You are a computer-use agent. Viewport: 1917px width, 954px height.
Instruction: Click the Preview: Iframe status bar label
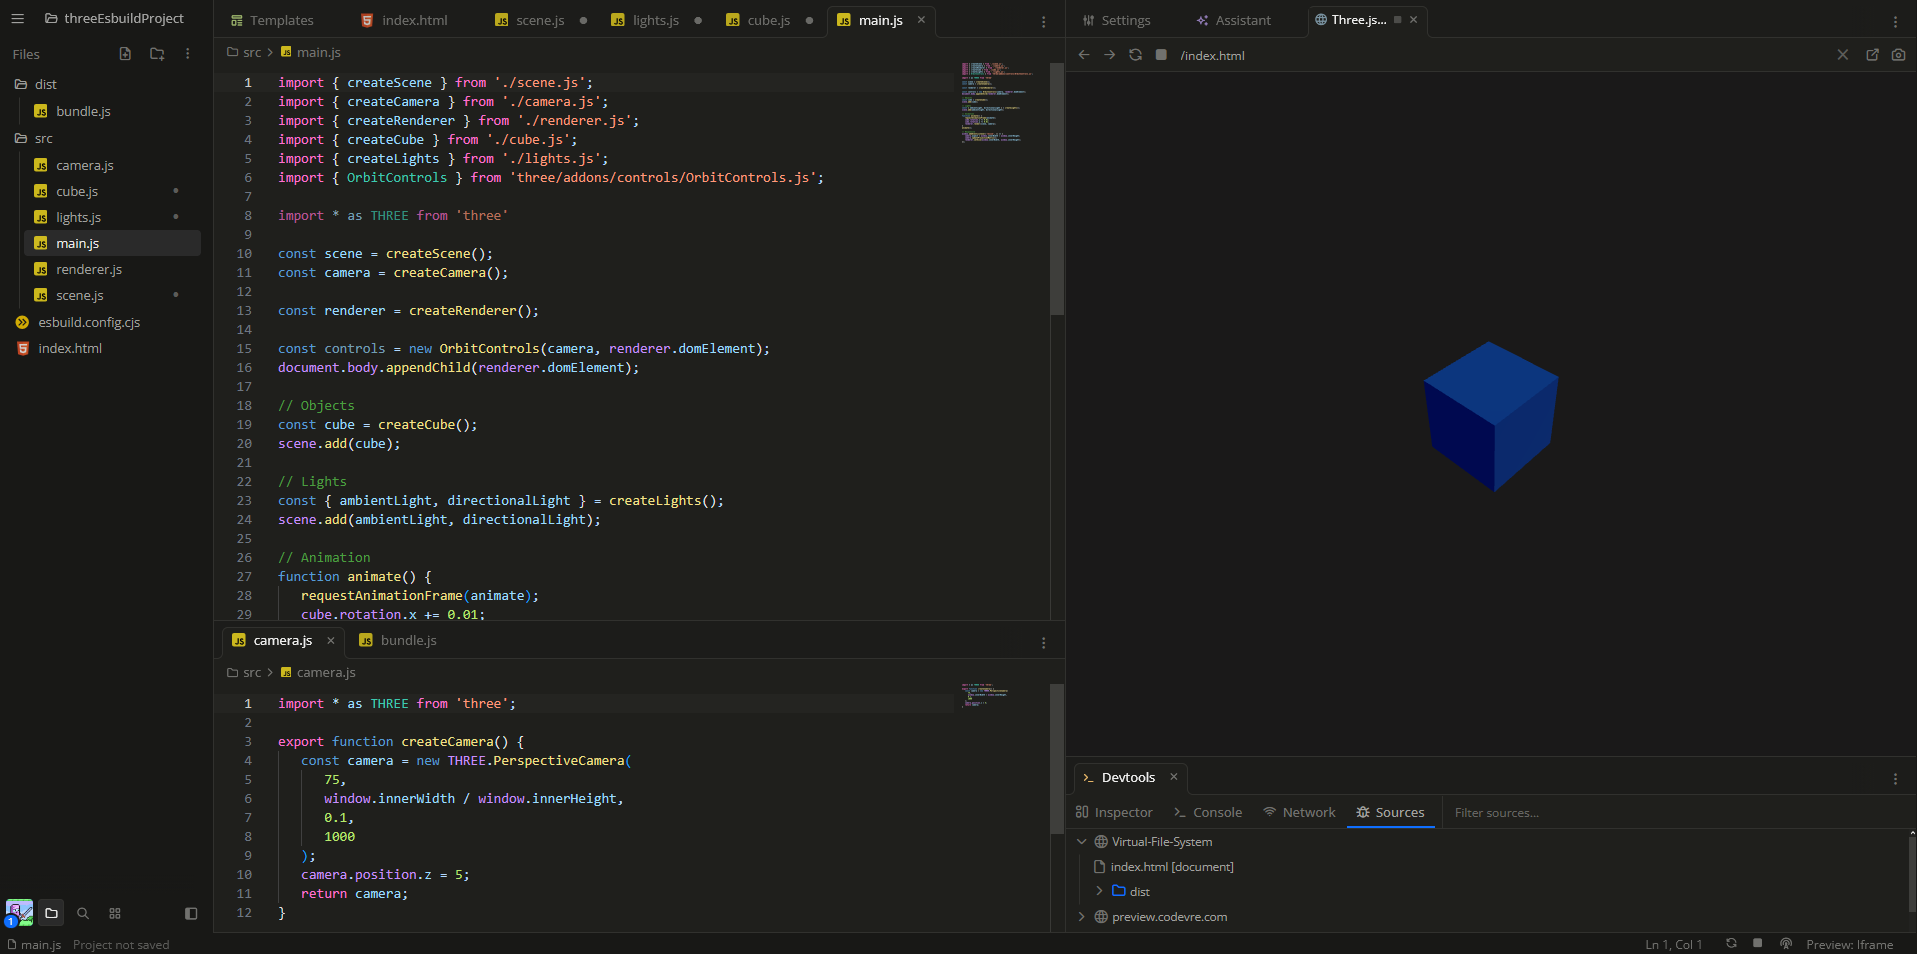[1849, 945]
